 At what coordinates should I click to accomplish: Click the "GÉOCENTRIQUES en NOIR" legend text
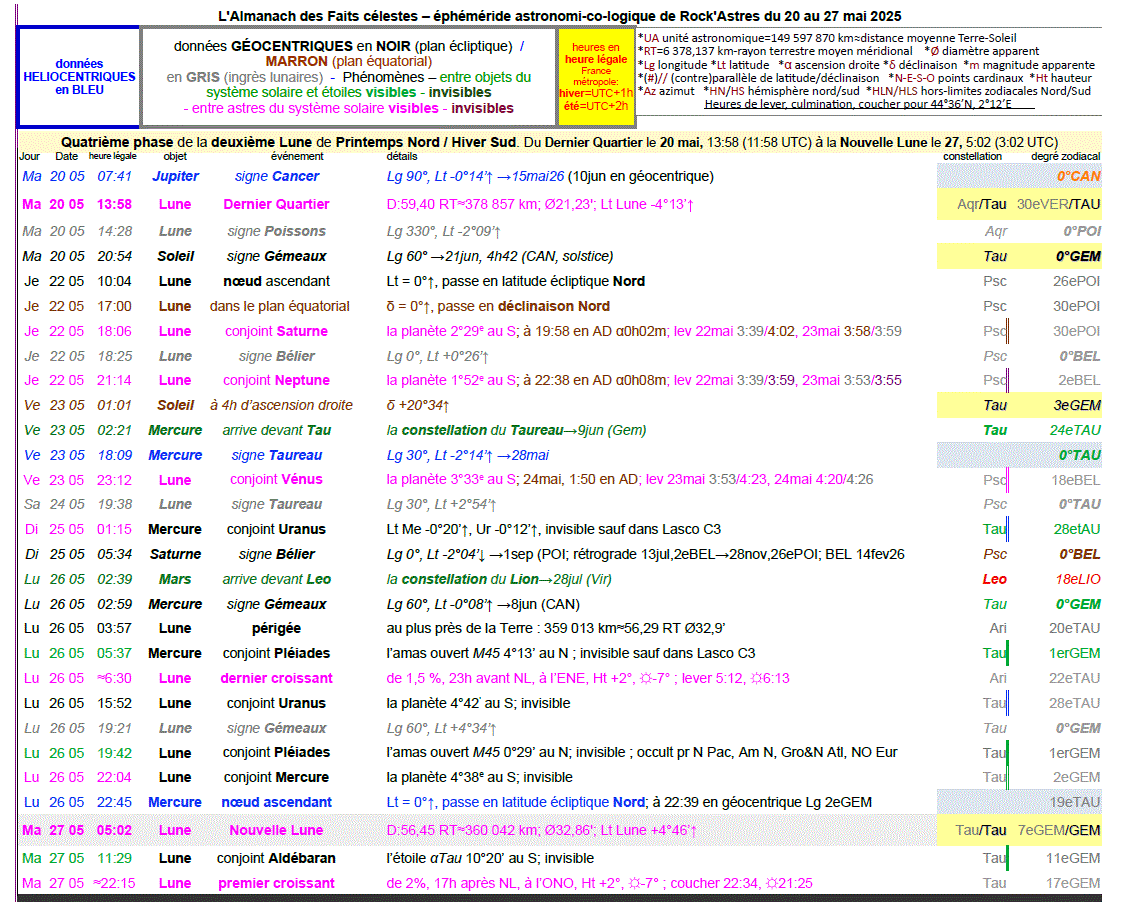click(x=321, y=47)
